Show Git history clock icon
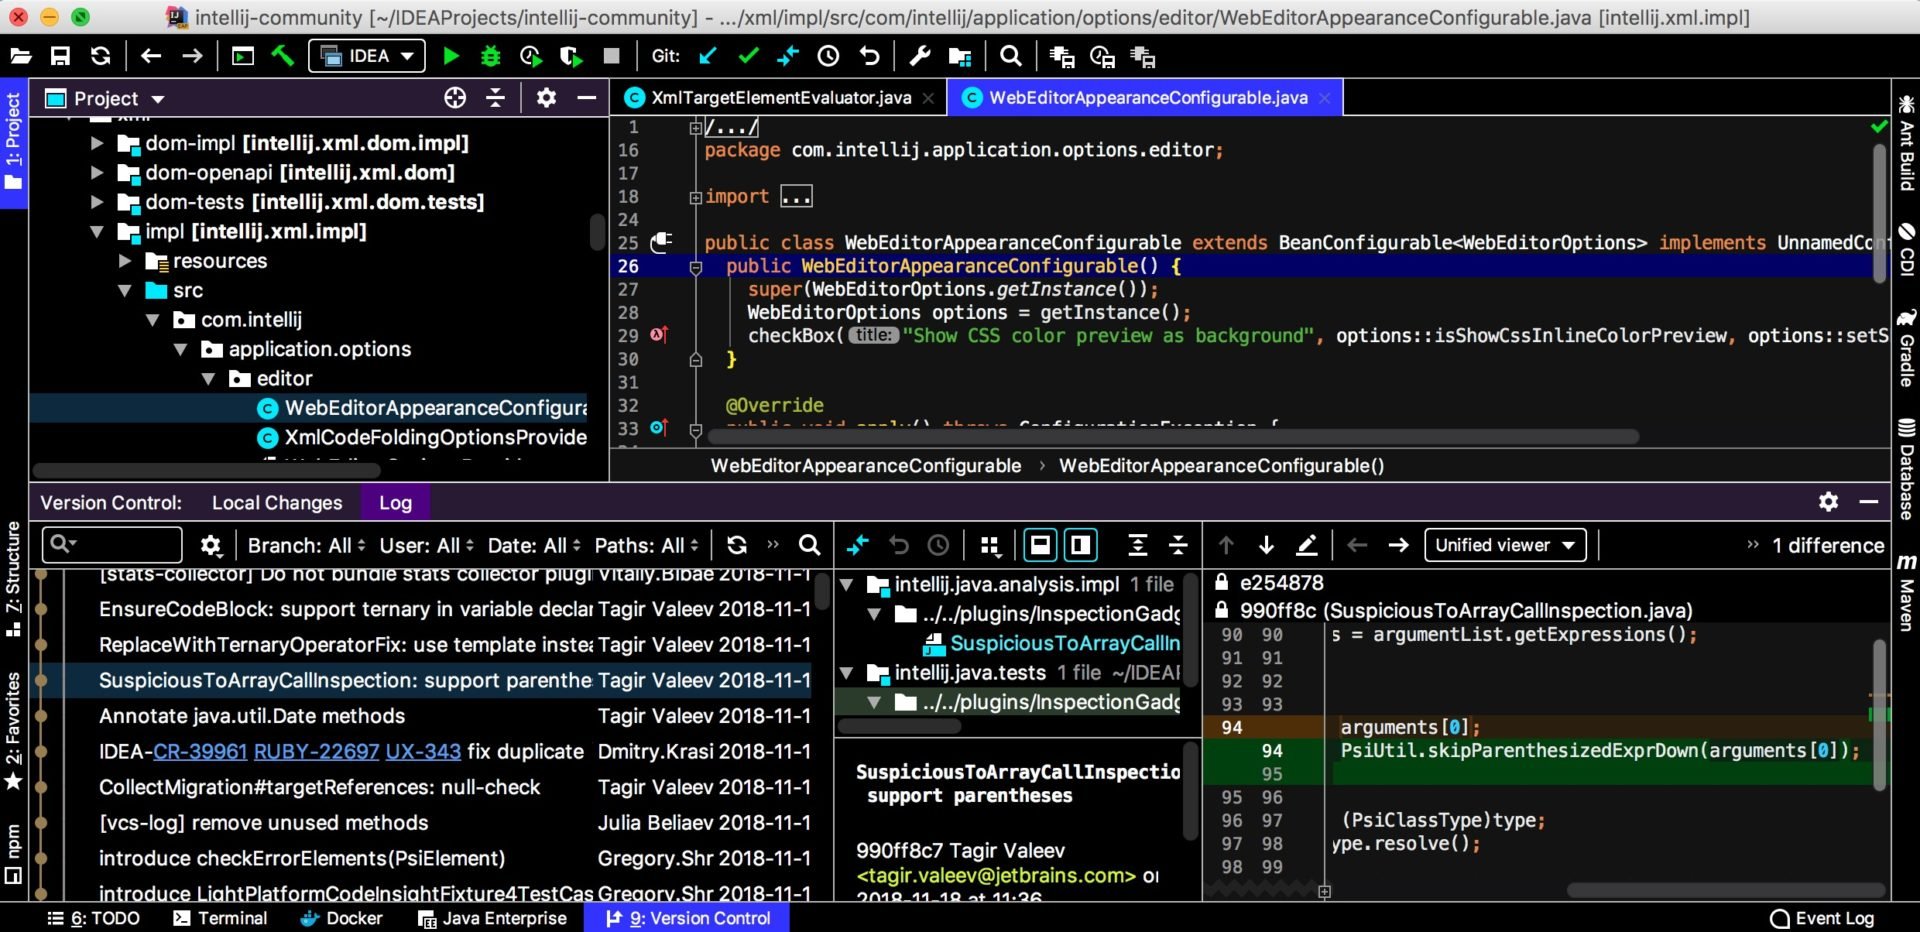Screen dimensions: 1920x932 pyautogui.click(x=828, y=57)
